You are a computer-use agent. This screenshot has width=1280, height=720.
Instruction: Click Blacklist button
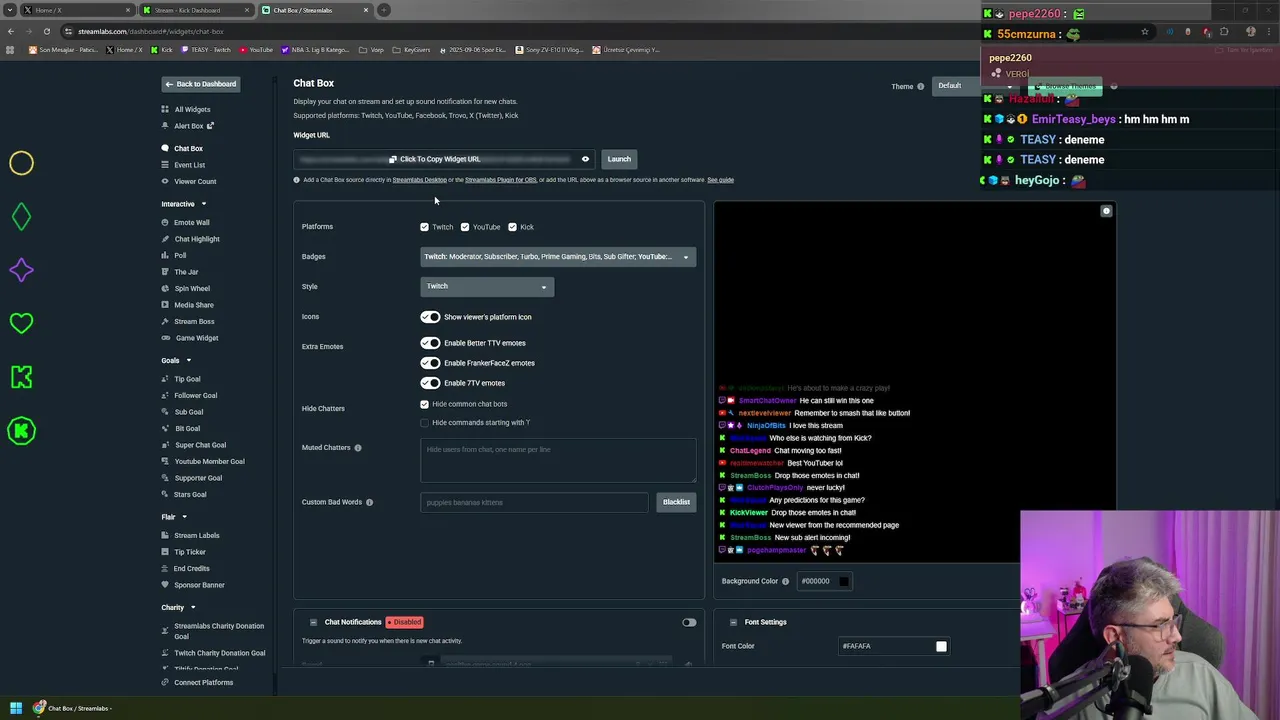click(676, 502)
